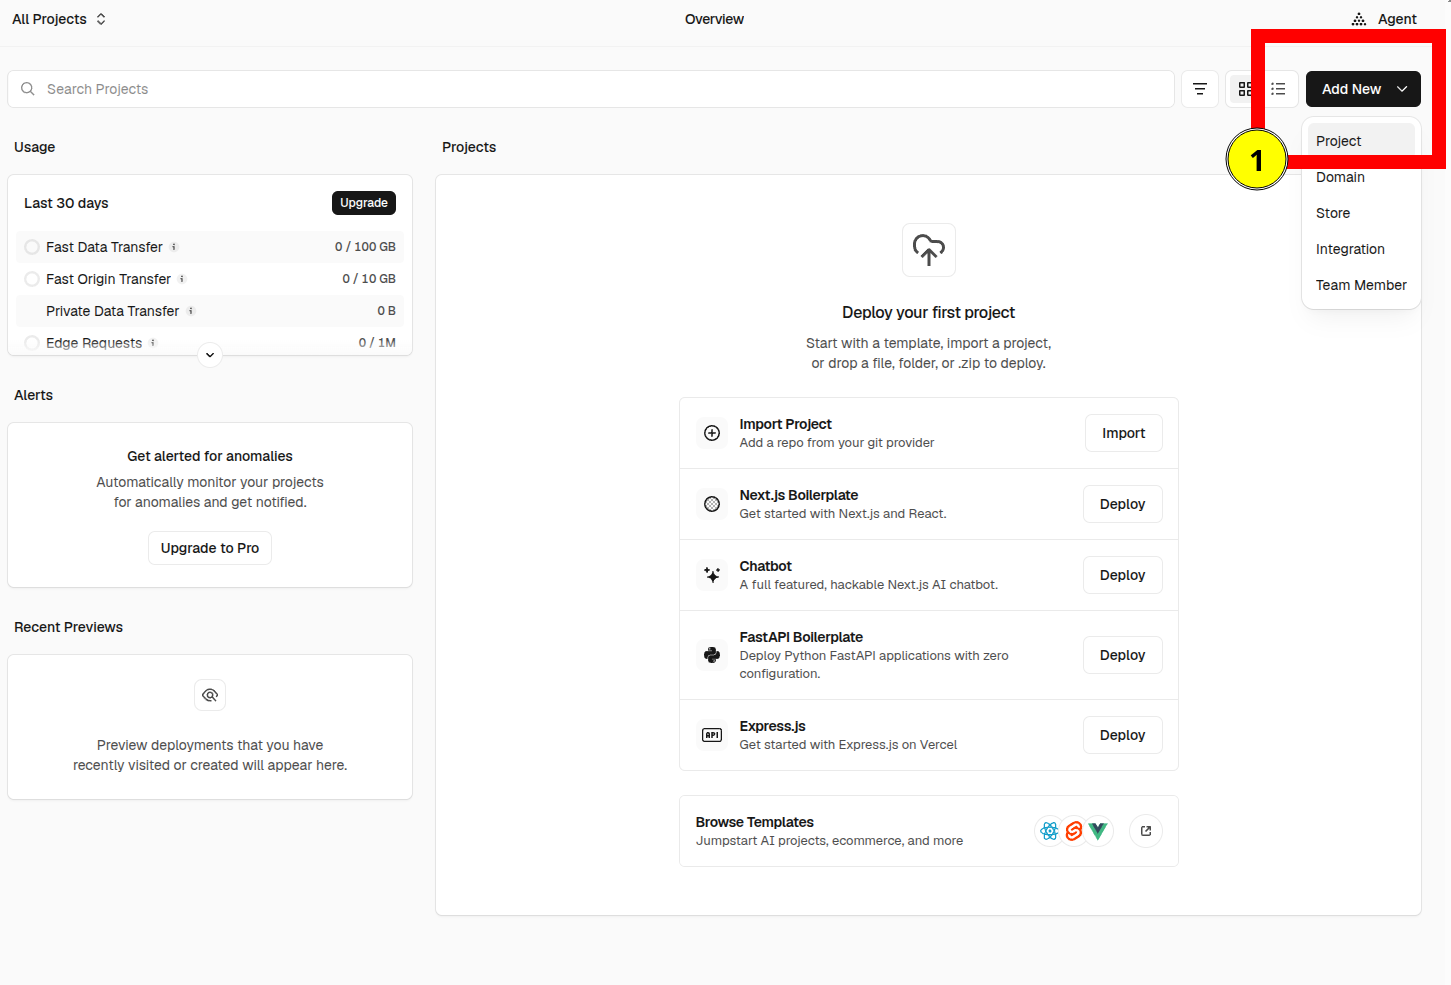
Task: Click the "0 B" usage value
Action: click(386, 311)
